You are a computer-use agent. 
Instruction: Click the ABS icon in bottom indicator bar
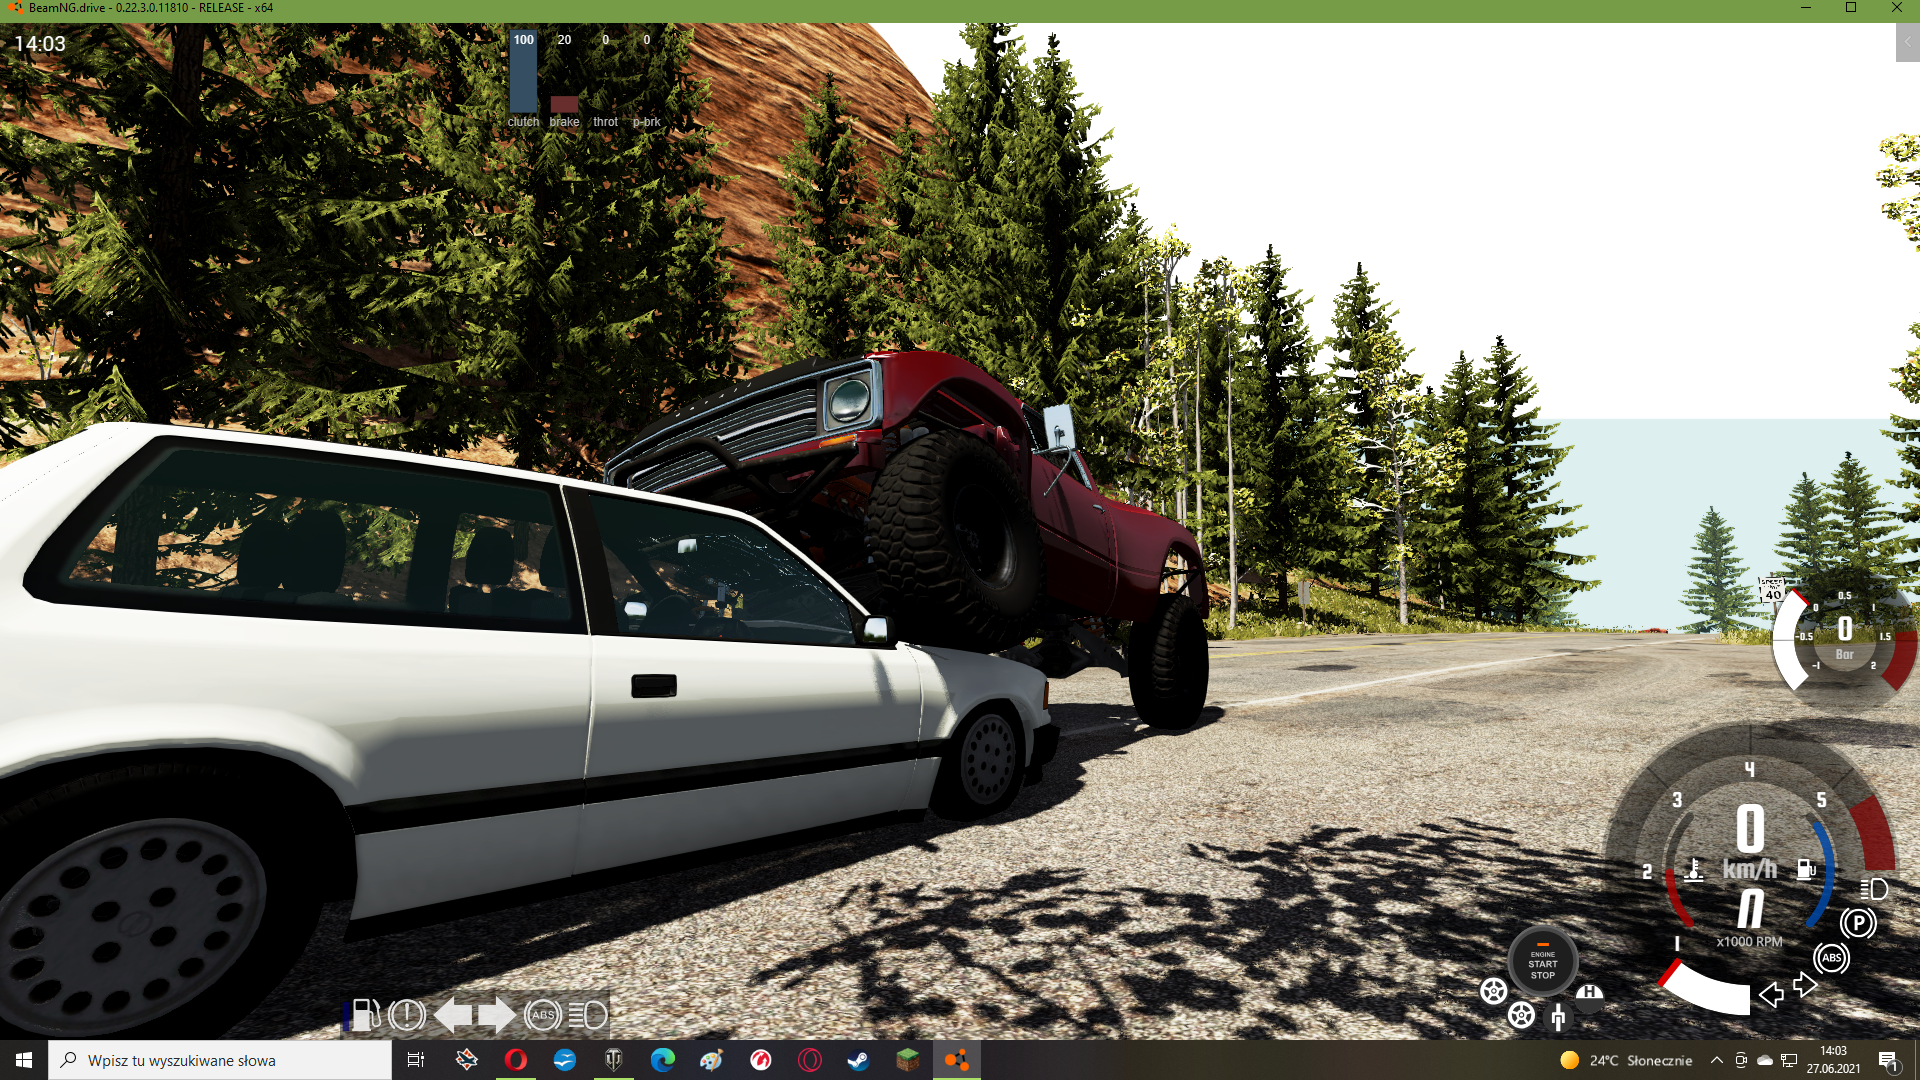point(543,1015)
